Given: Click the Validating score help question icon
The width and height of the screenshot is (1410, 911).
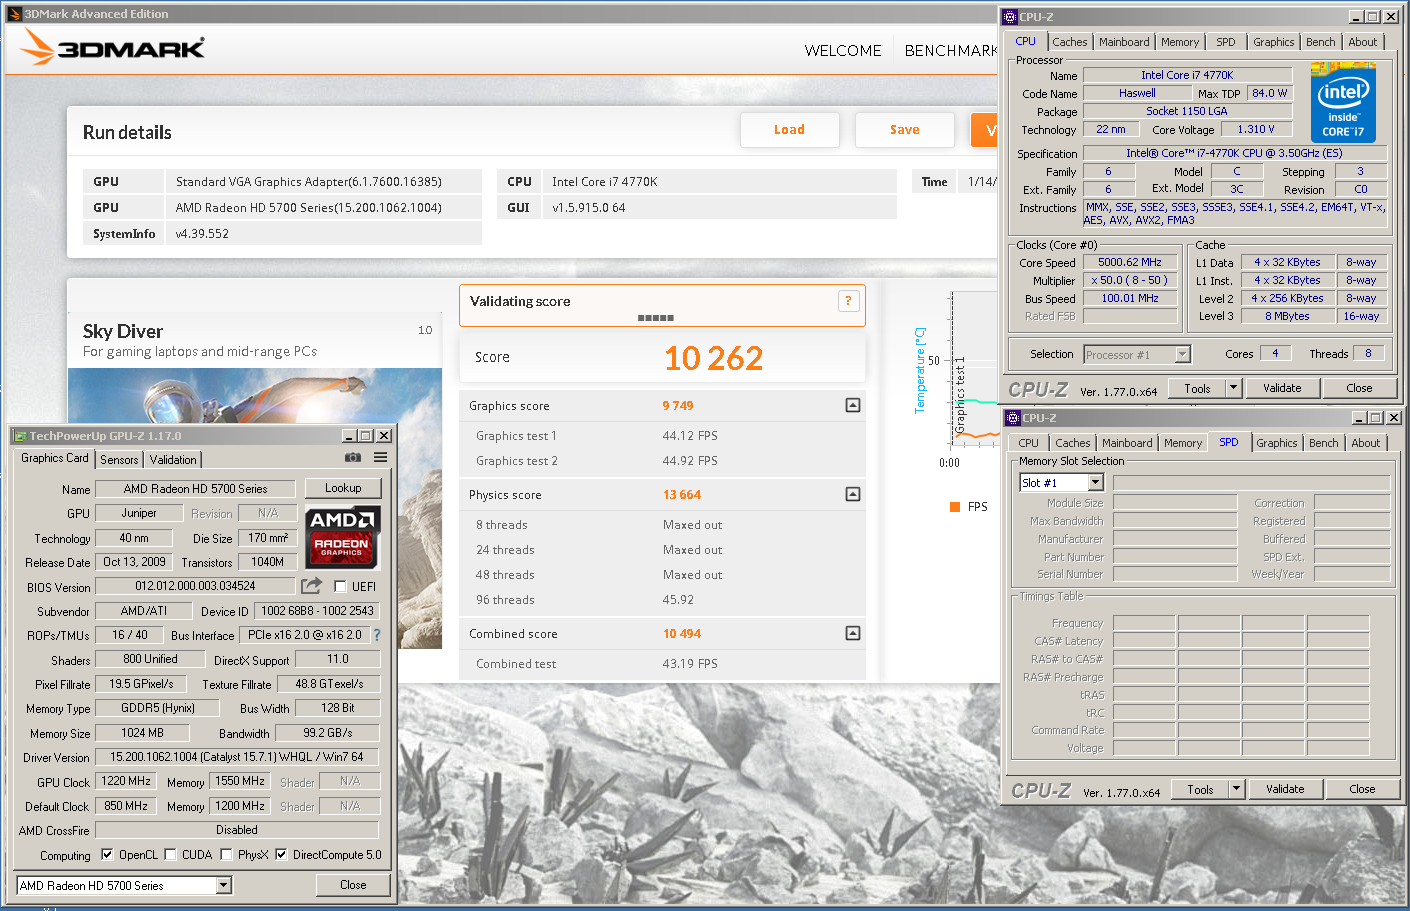Looking at the screenshot, I should [x=849, y=301].
